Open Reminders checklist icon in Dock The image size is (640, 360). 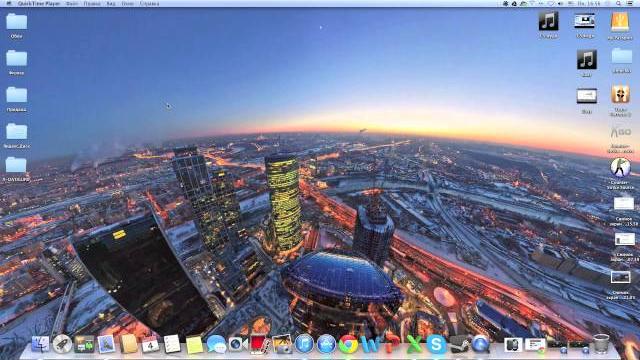[172, 344]
